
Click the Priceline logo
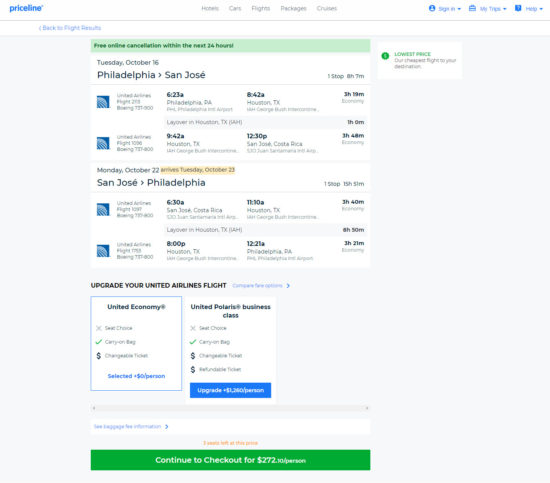pyautogui.click(x=26, y=8)
